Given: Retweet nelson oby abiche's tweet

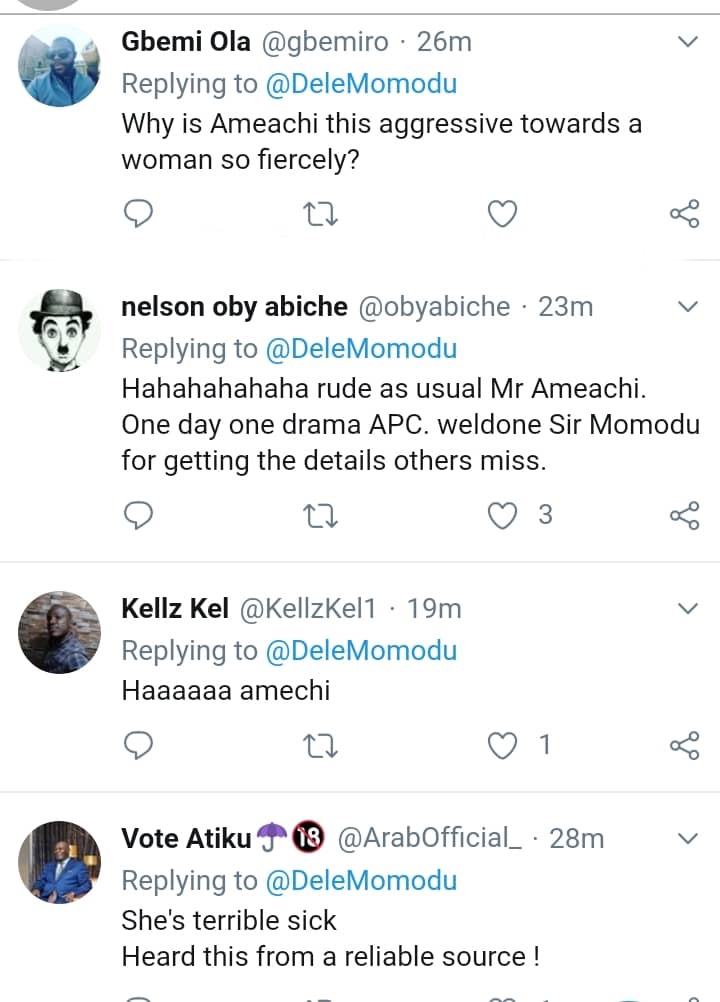Looking at the screenshot, I should (320, 515).
